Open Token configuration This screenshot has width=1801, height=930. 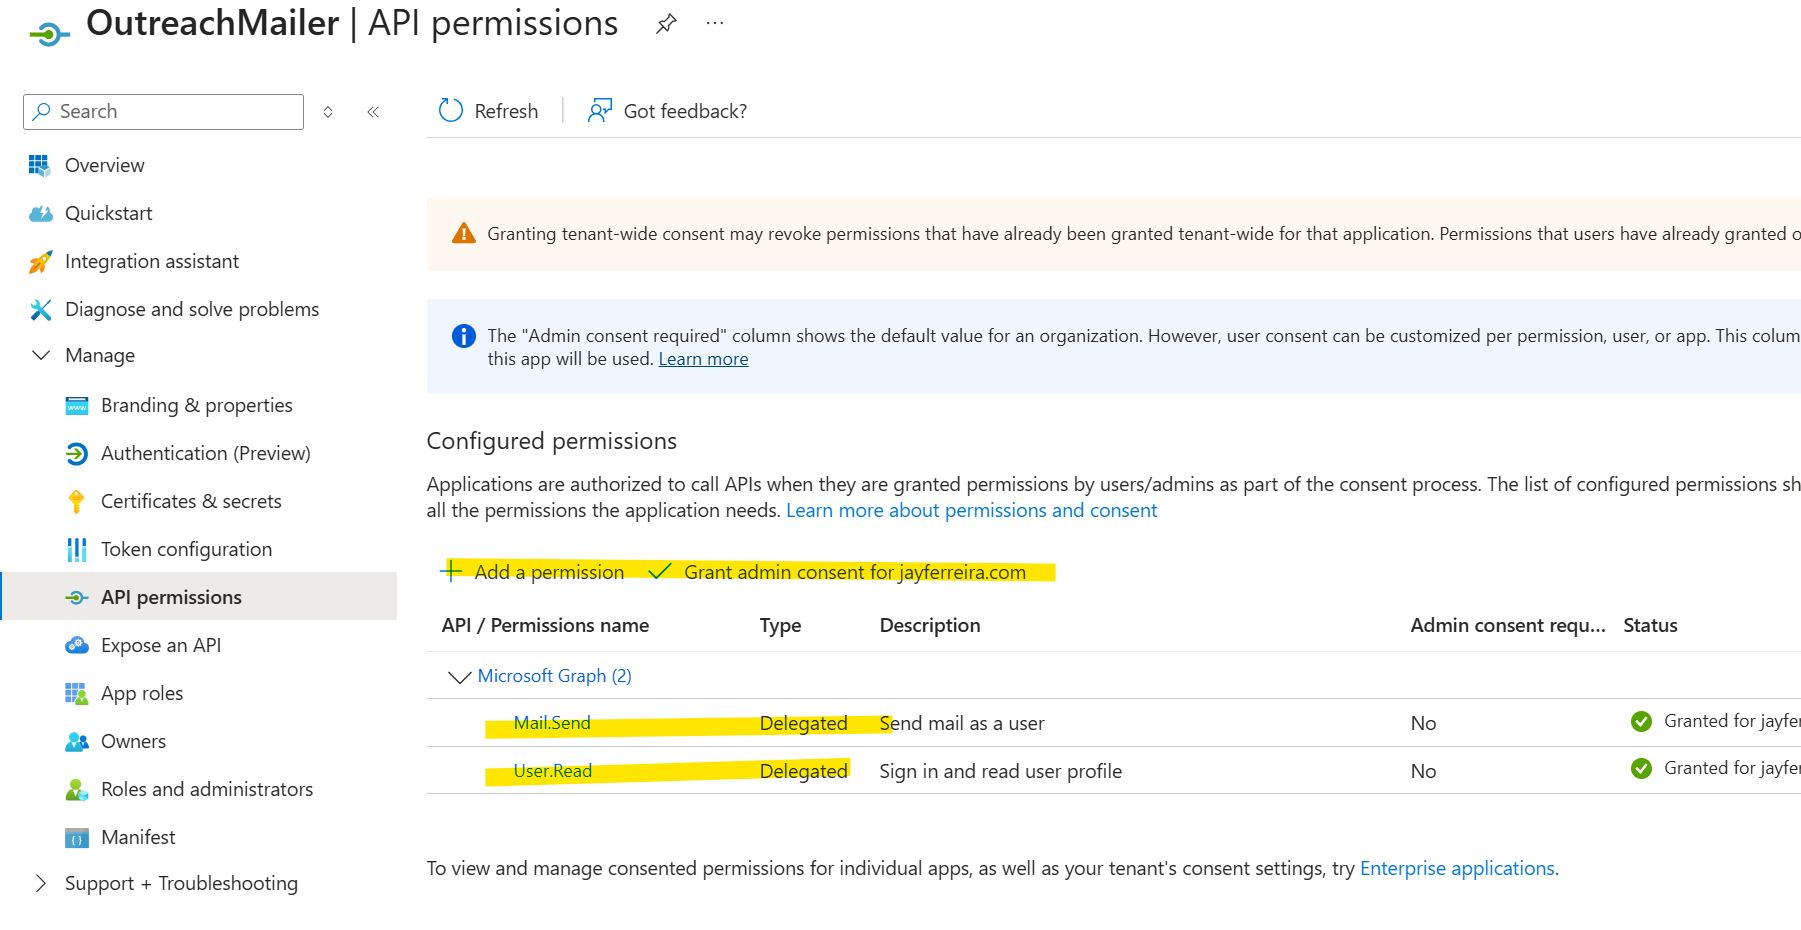186,549
